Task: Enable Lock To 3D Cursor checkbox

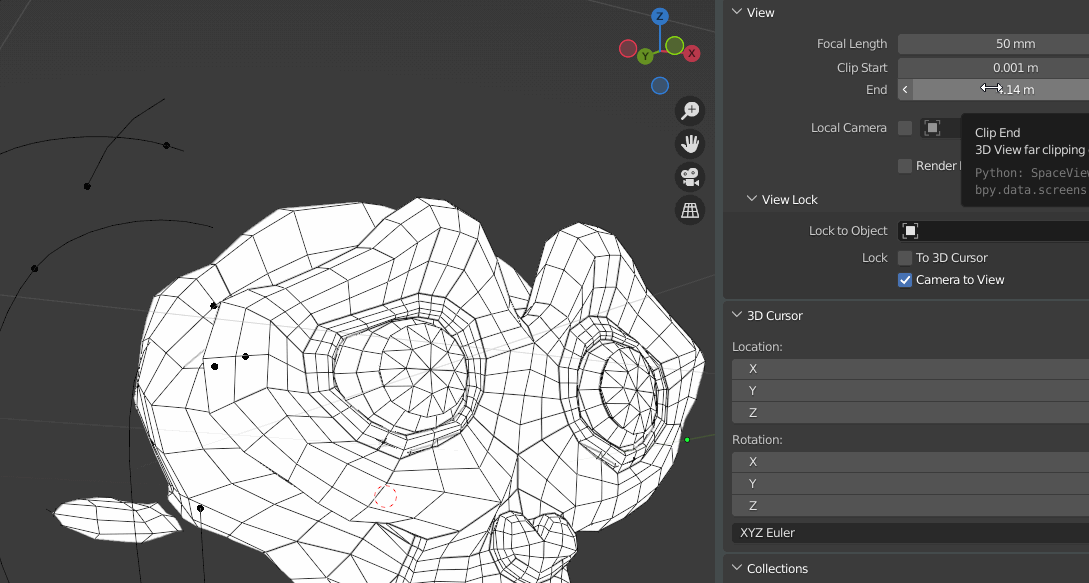Action: tap(905, 258)
